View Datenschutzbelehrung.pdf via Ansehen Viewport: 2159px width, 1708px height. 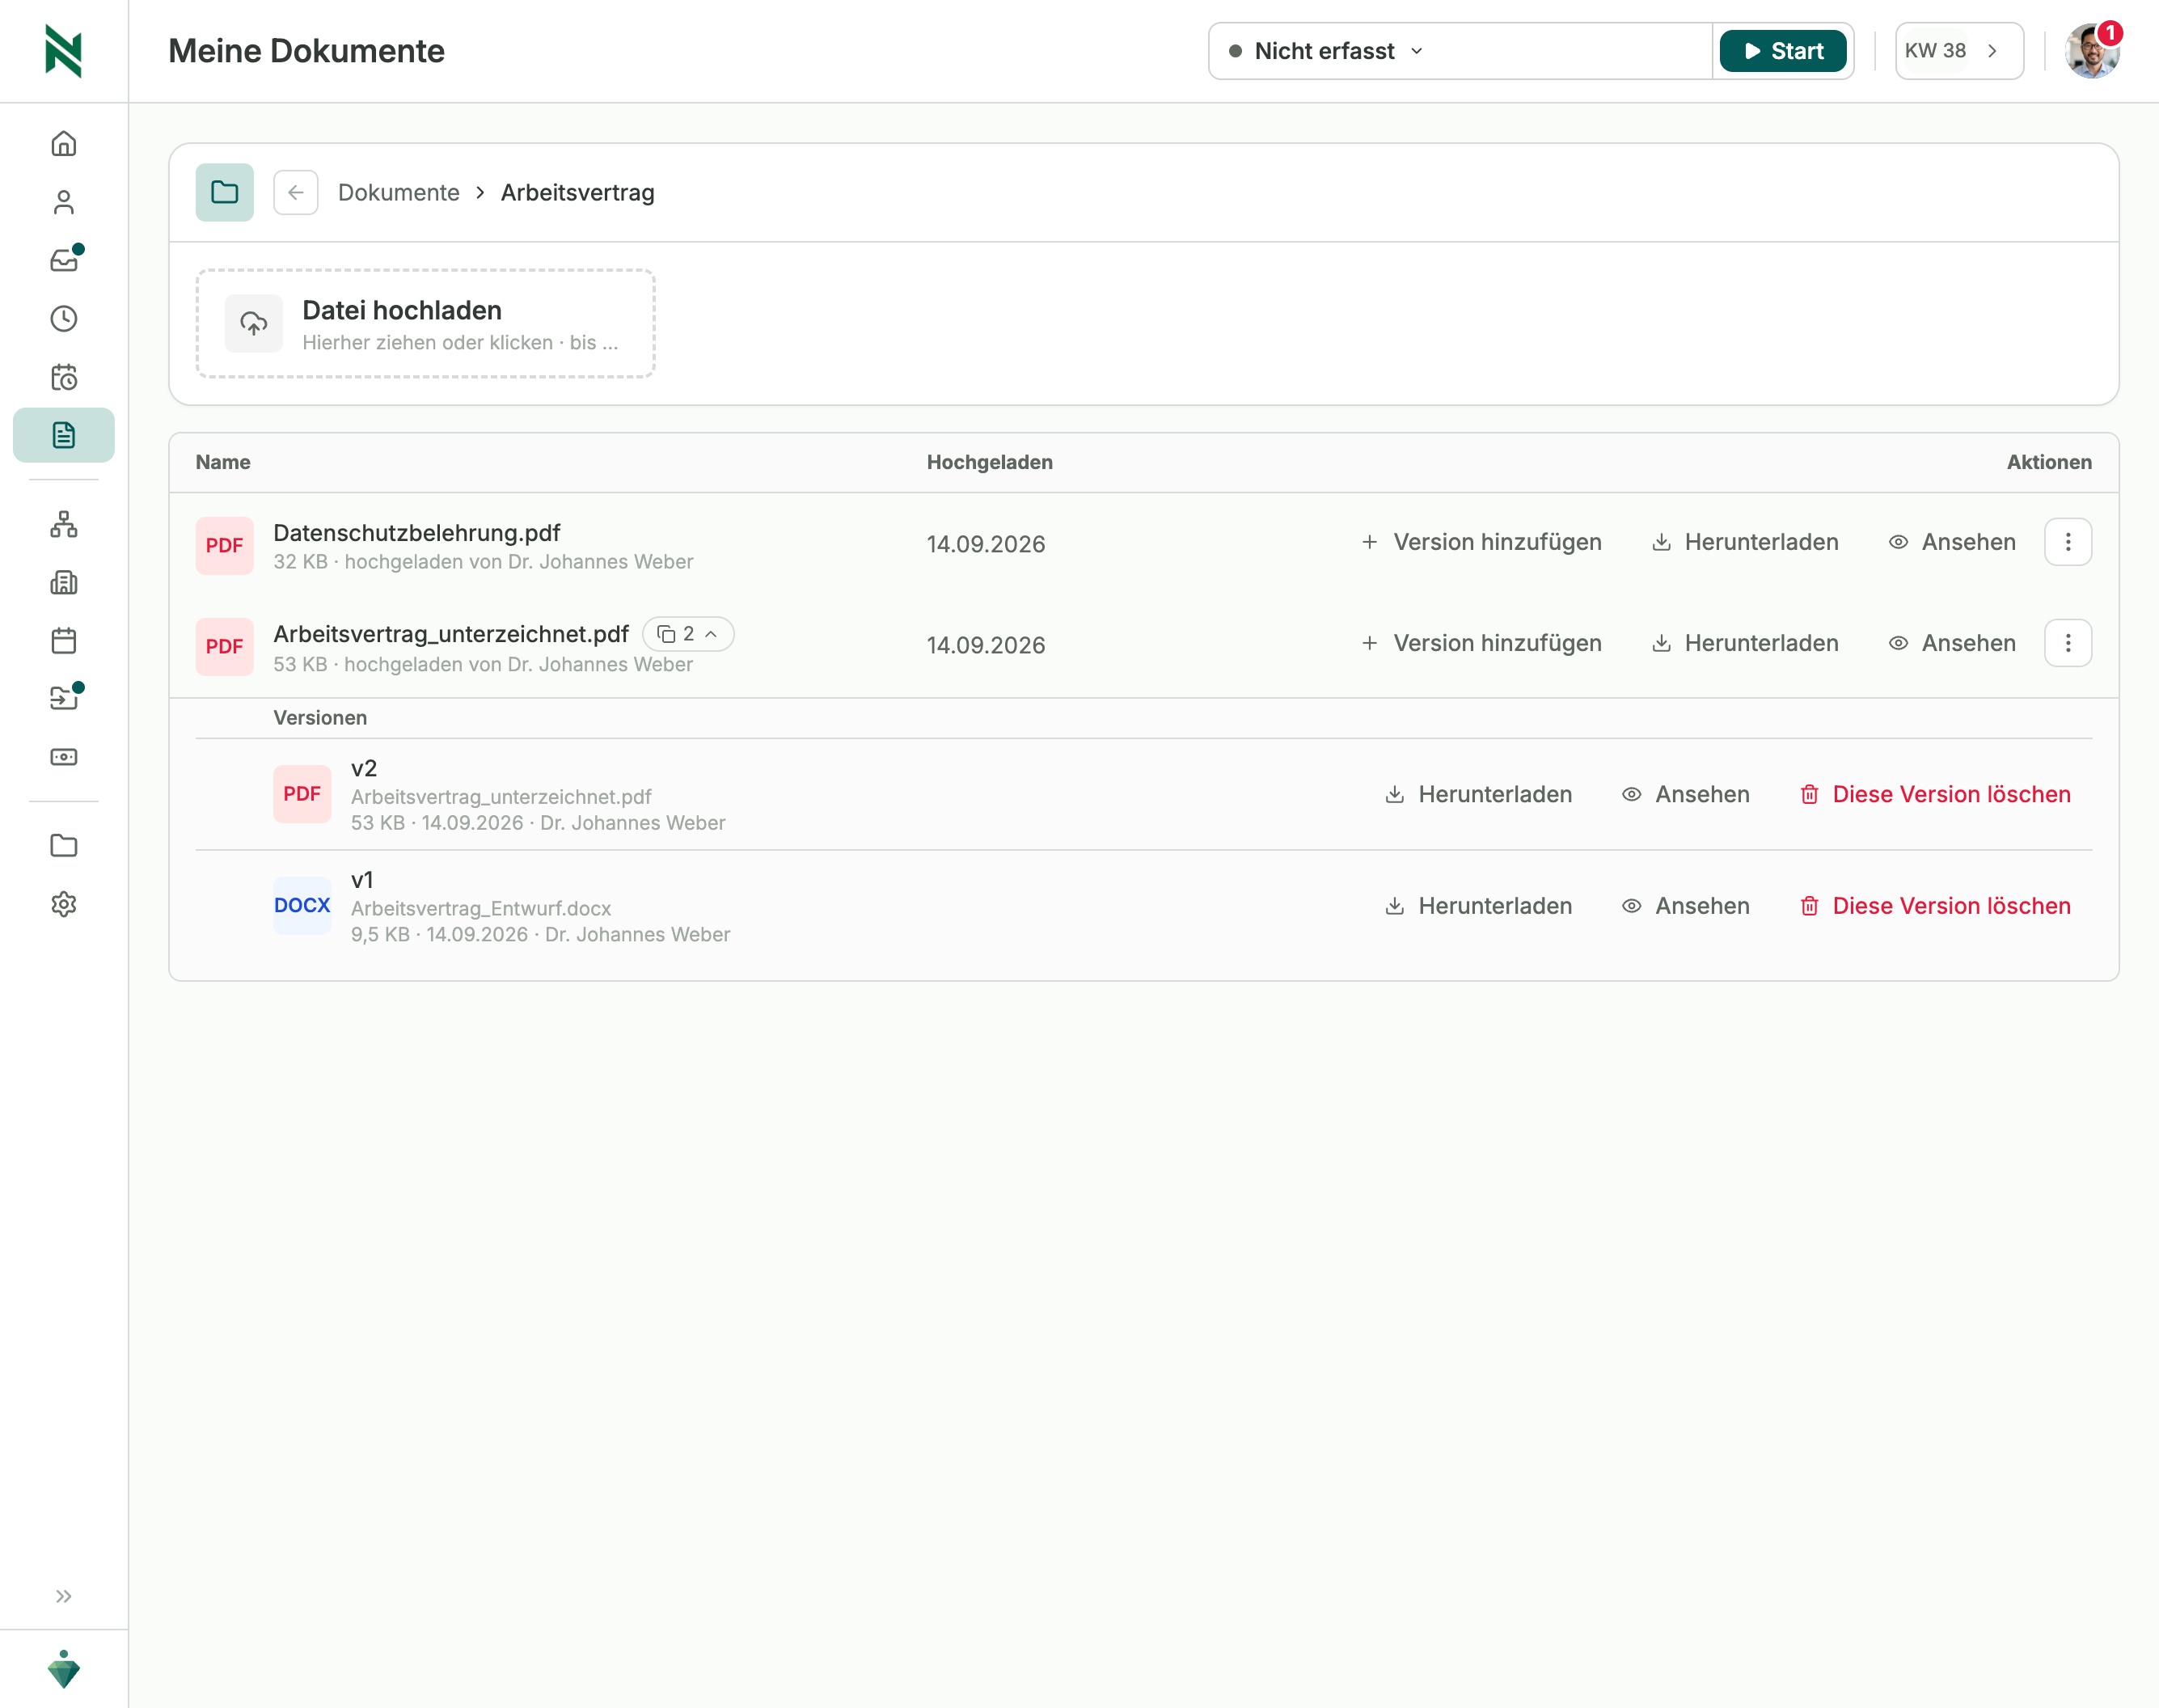[1952, 542]
